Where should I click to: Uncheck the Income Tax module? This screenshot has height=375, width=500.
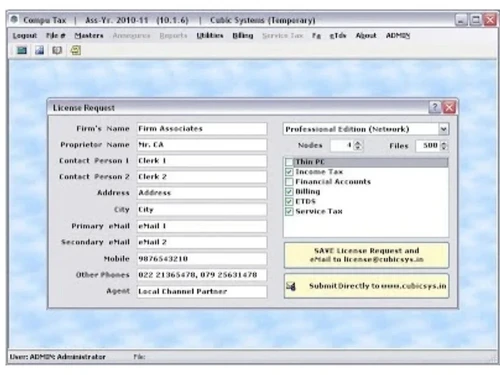tap(289, 172)
